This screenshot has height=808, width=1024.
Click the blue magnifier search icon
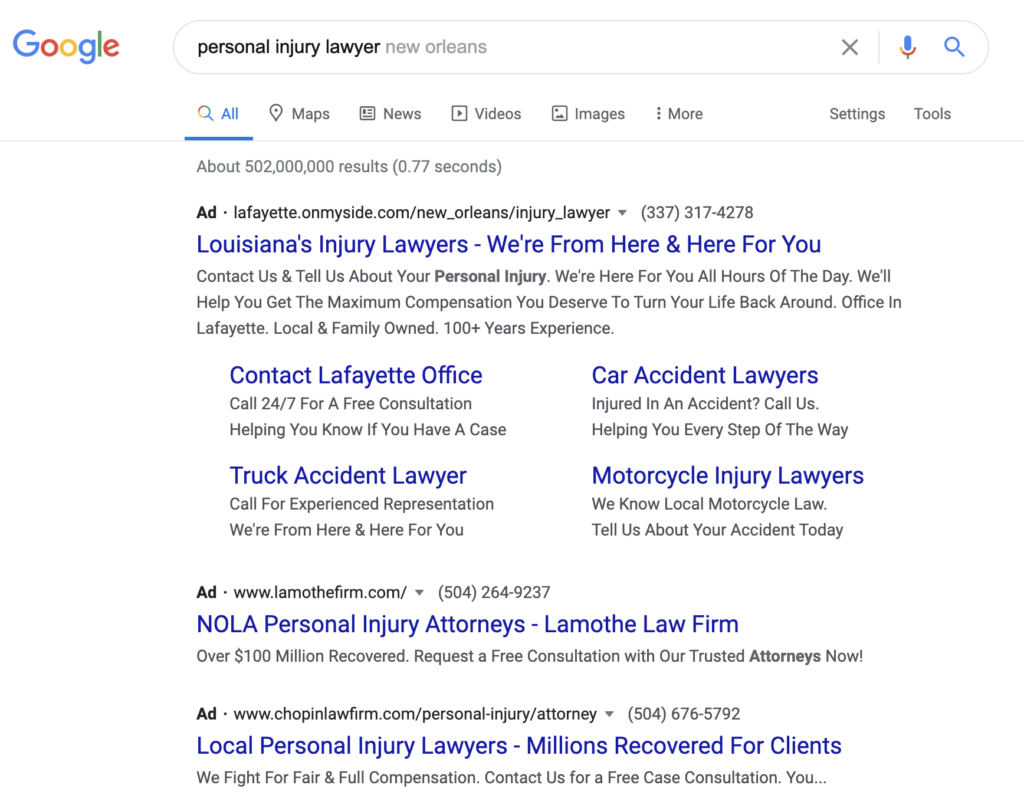954,47
